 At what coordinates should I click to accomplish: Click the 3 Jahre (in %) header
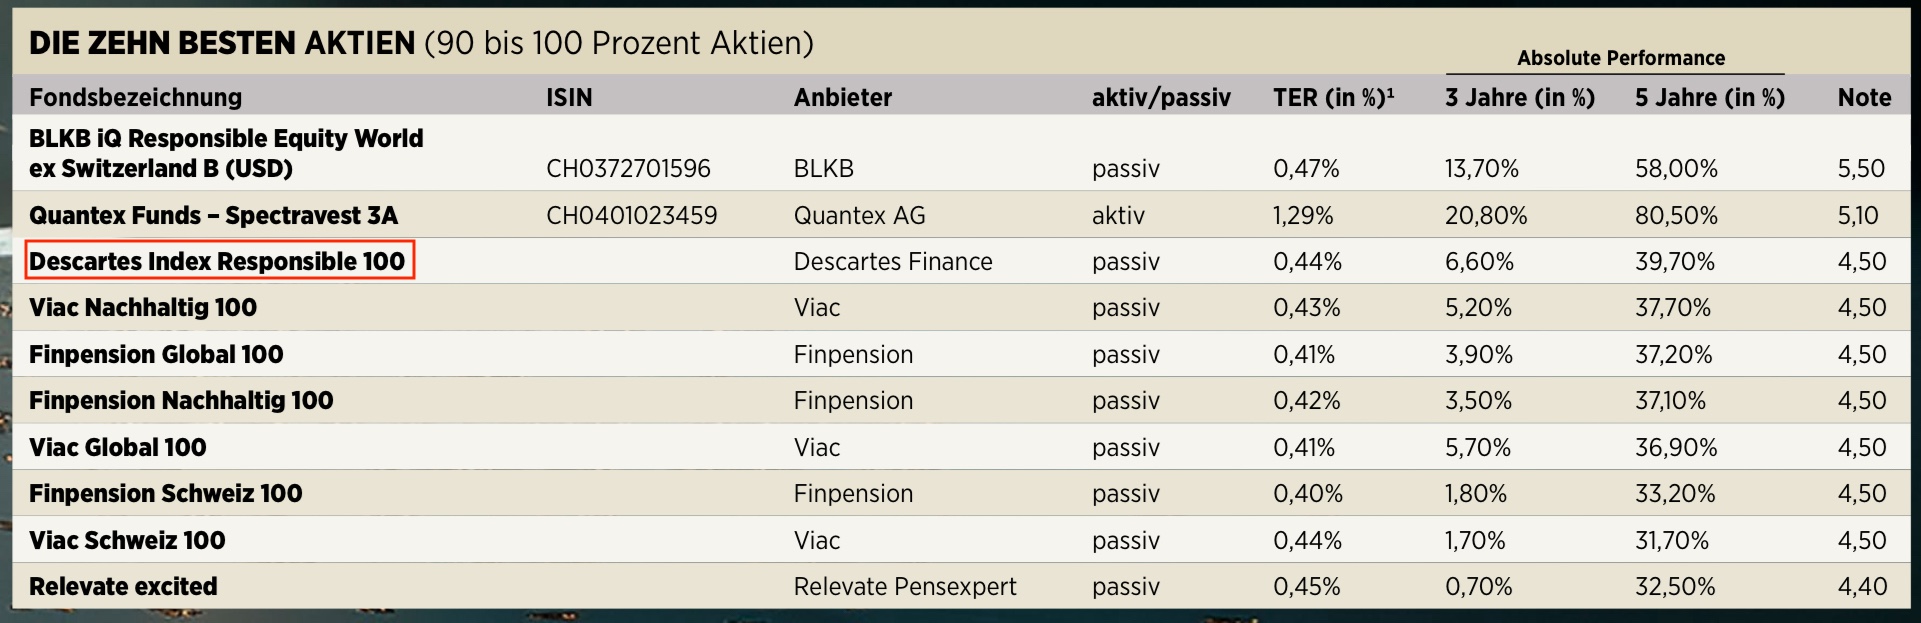(1520, 97)
